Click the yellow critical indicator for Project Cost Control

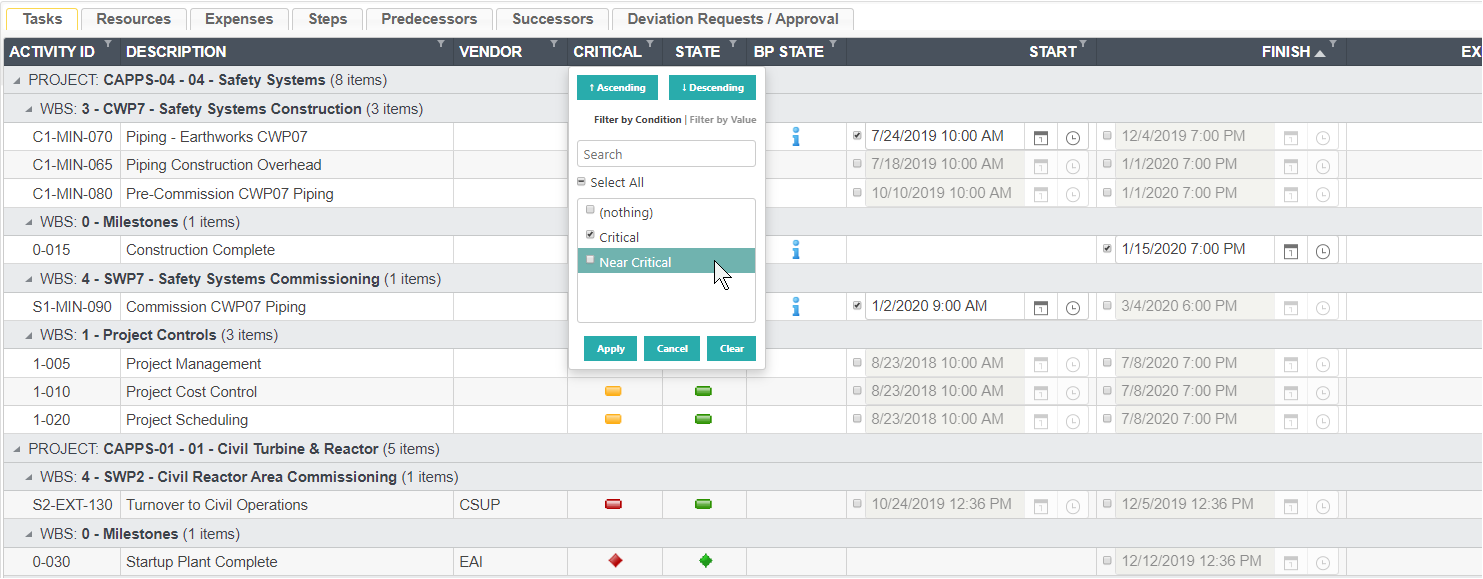tap(613, 391)
